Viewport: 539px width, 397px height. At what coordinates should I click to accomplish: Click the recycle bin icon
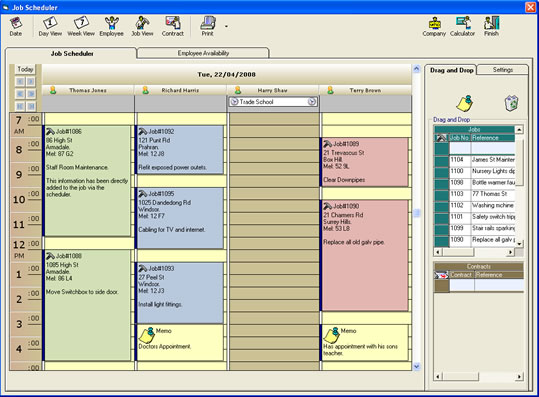[x=511, y=103]
